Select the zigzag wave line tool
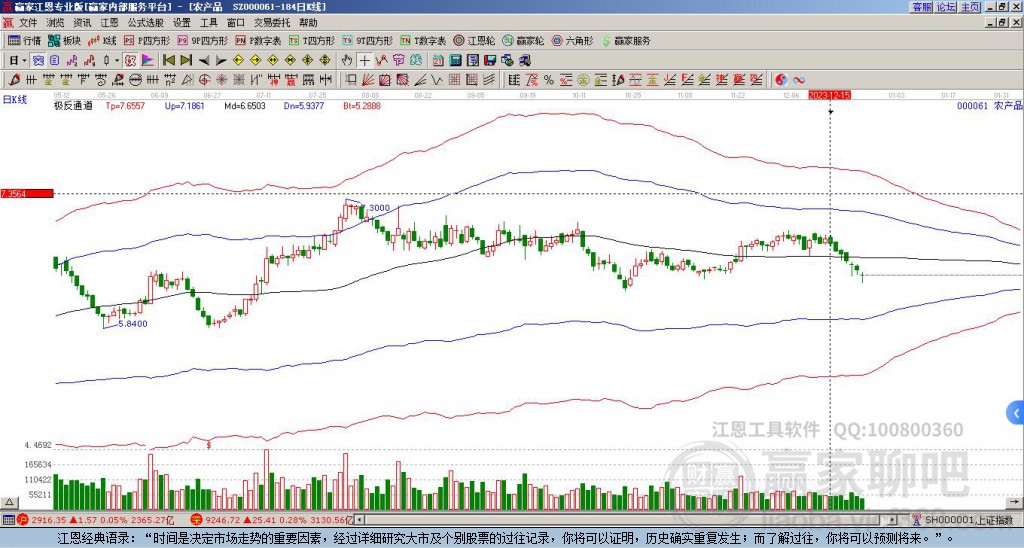 click(436, 80)
